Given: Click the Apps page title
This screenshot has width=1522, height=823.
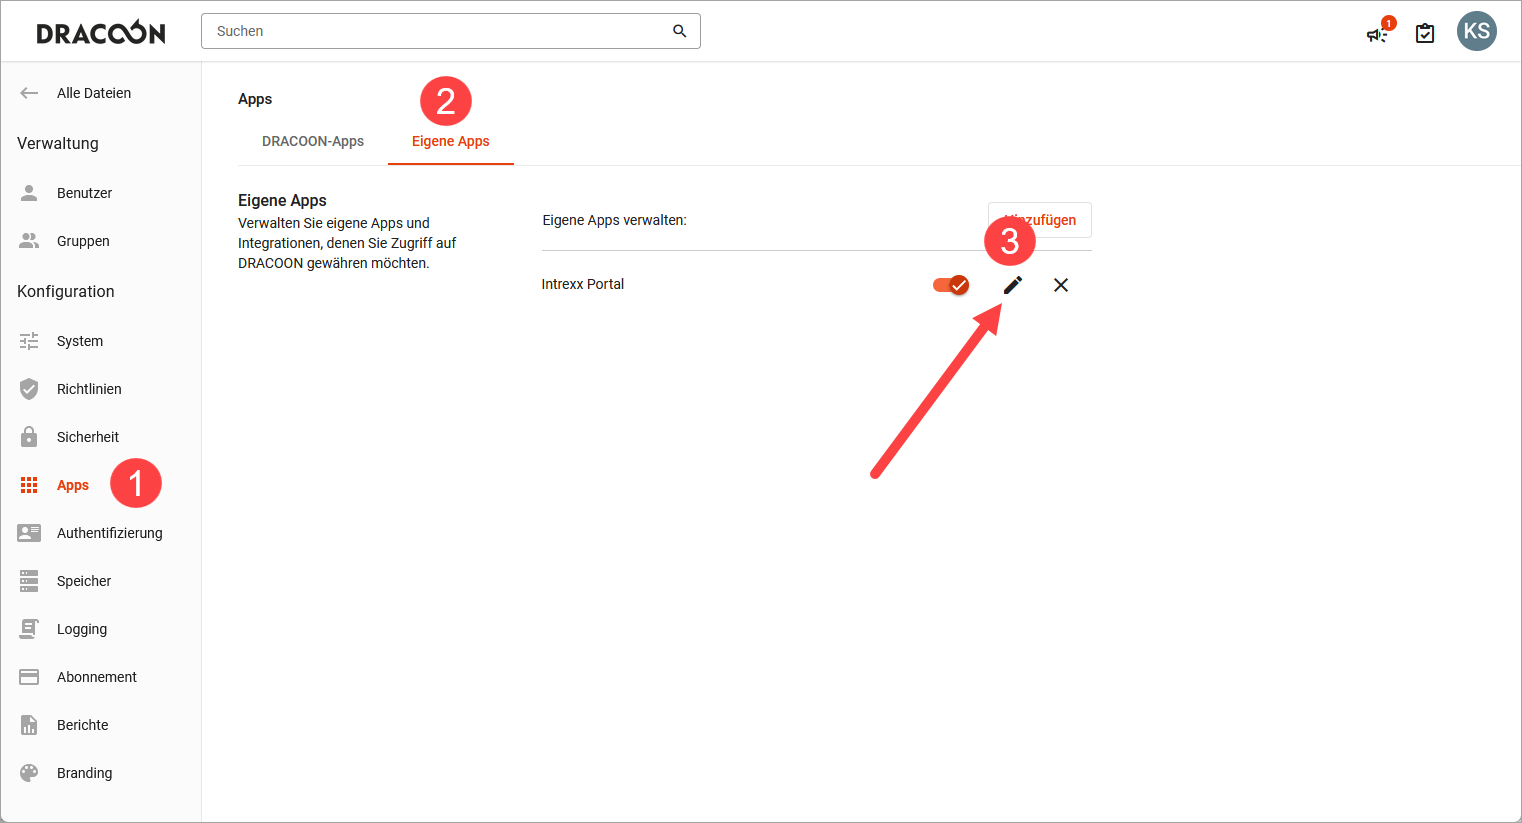Looking at the screenshot, I should pyautogui.click(x=255, y=99).
